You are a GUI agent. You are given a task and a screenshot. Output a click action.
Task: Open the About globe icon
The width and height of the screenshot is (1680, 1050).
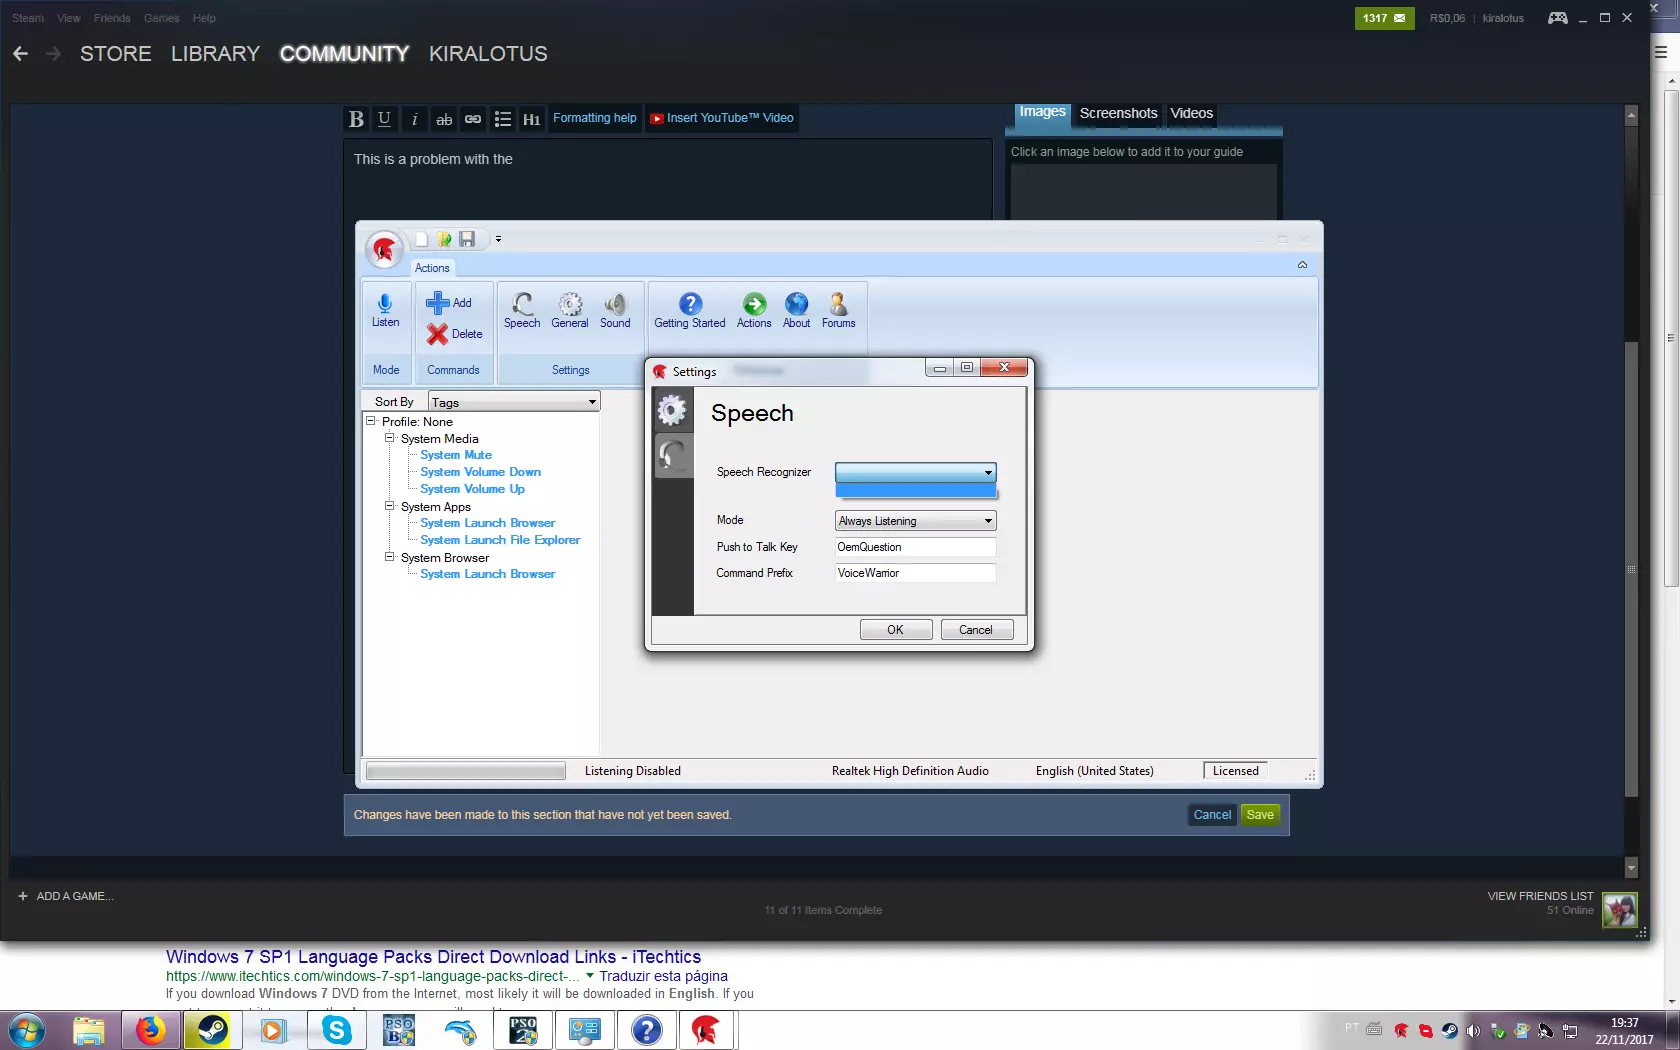(797, 310)
